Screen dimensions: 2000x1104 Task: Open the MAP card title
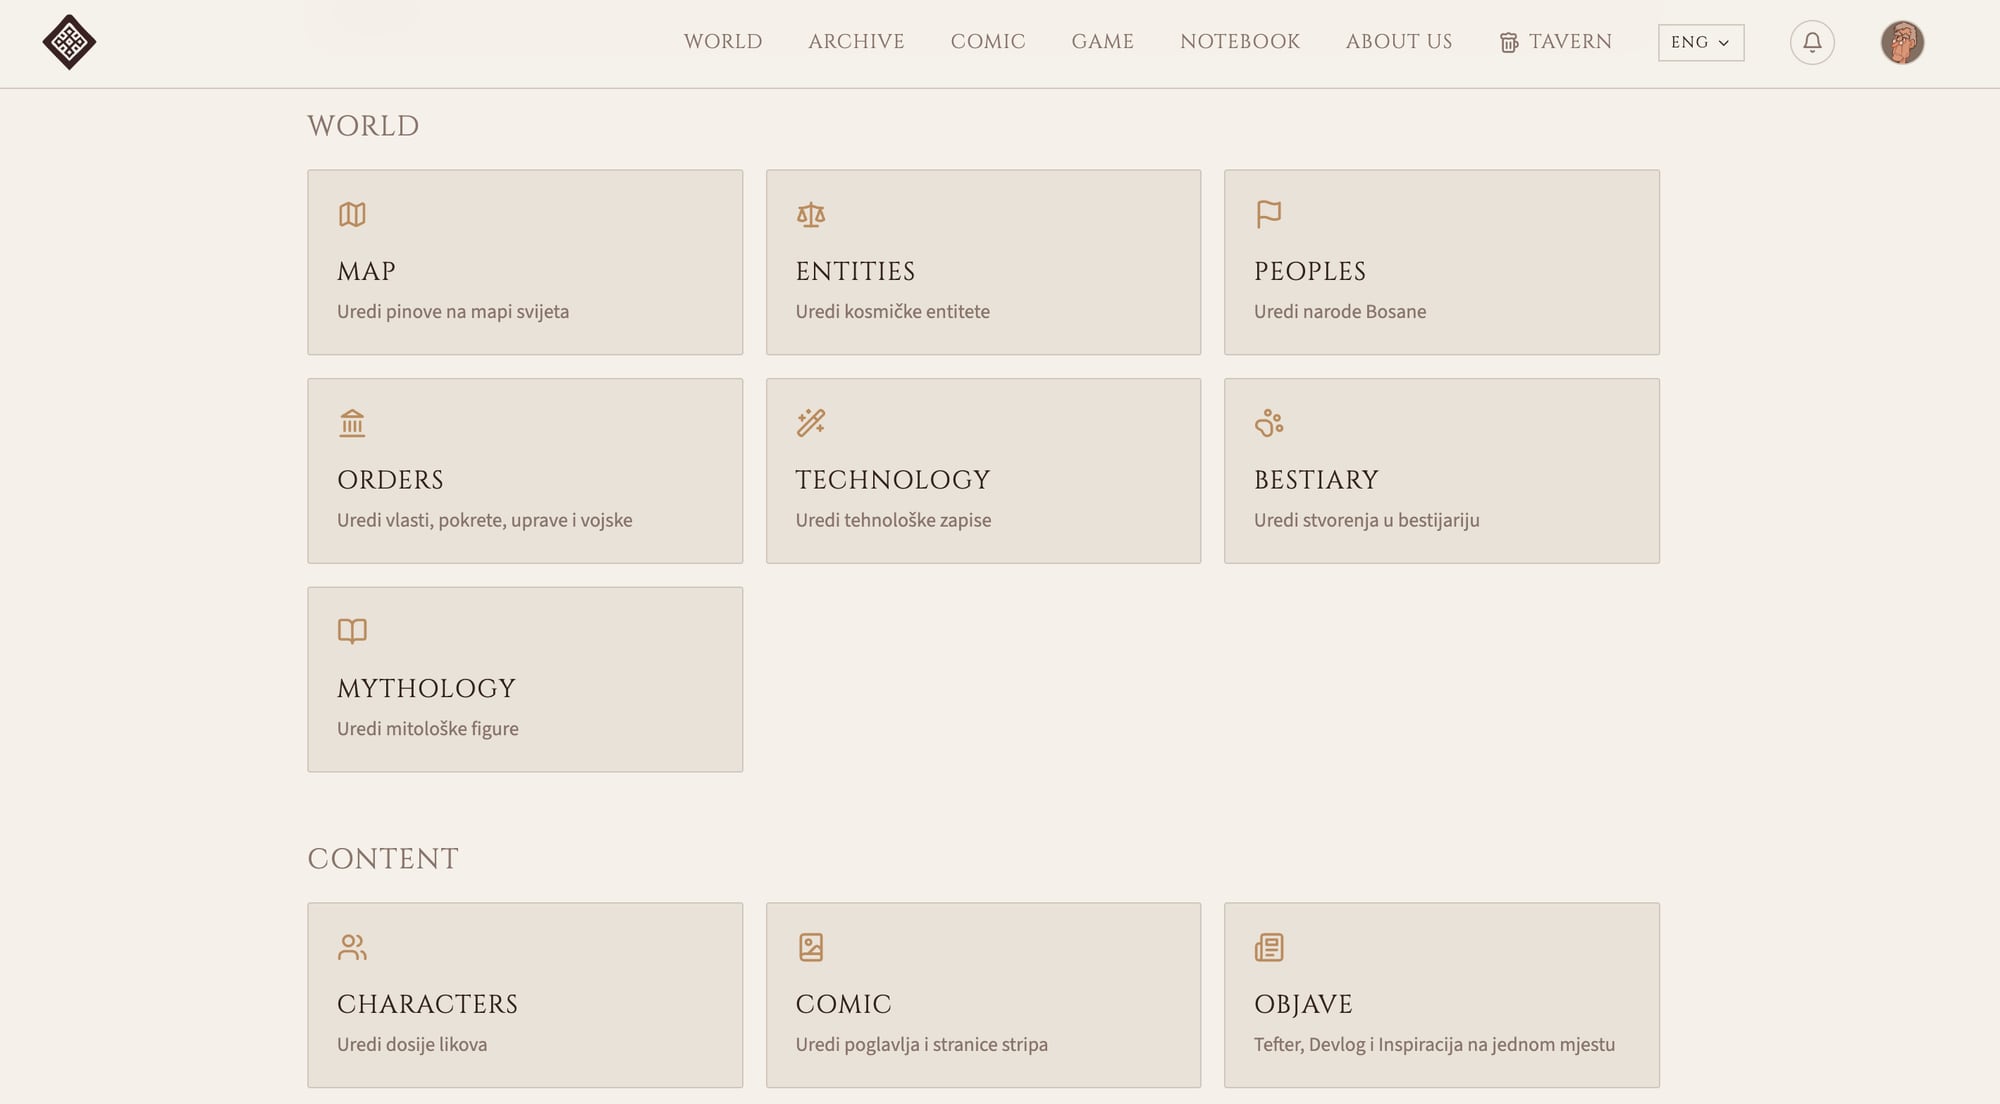click(366, 271)
